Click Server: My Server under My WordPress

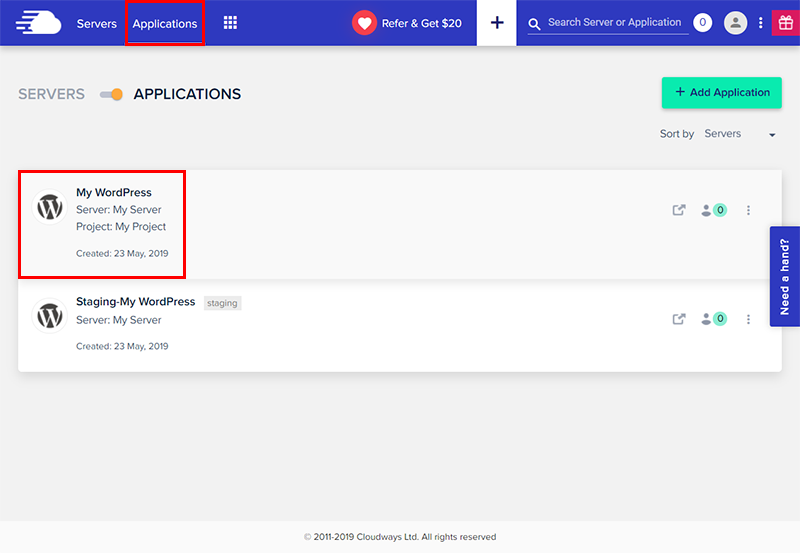pos(118,210)
